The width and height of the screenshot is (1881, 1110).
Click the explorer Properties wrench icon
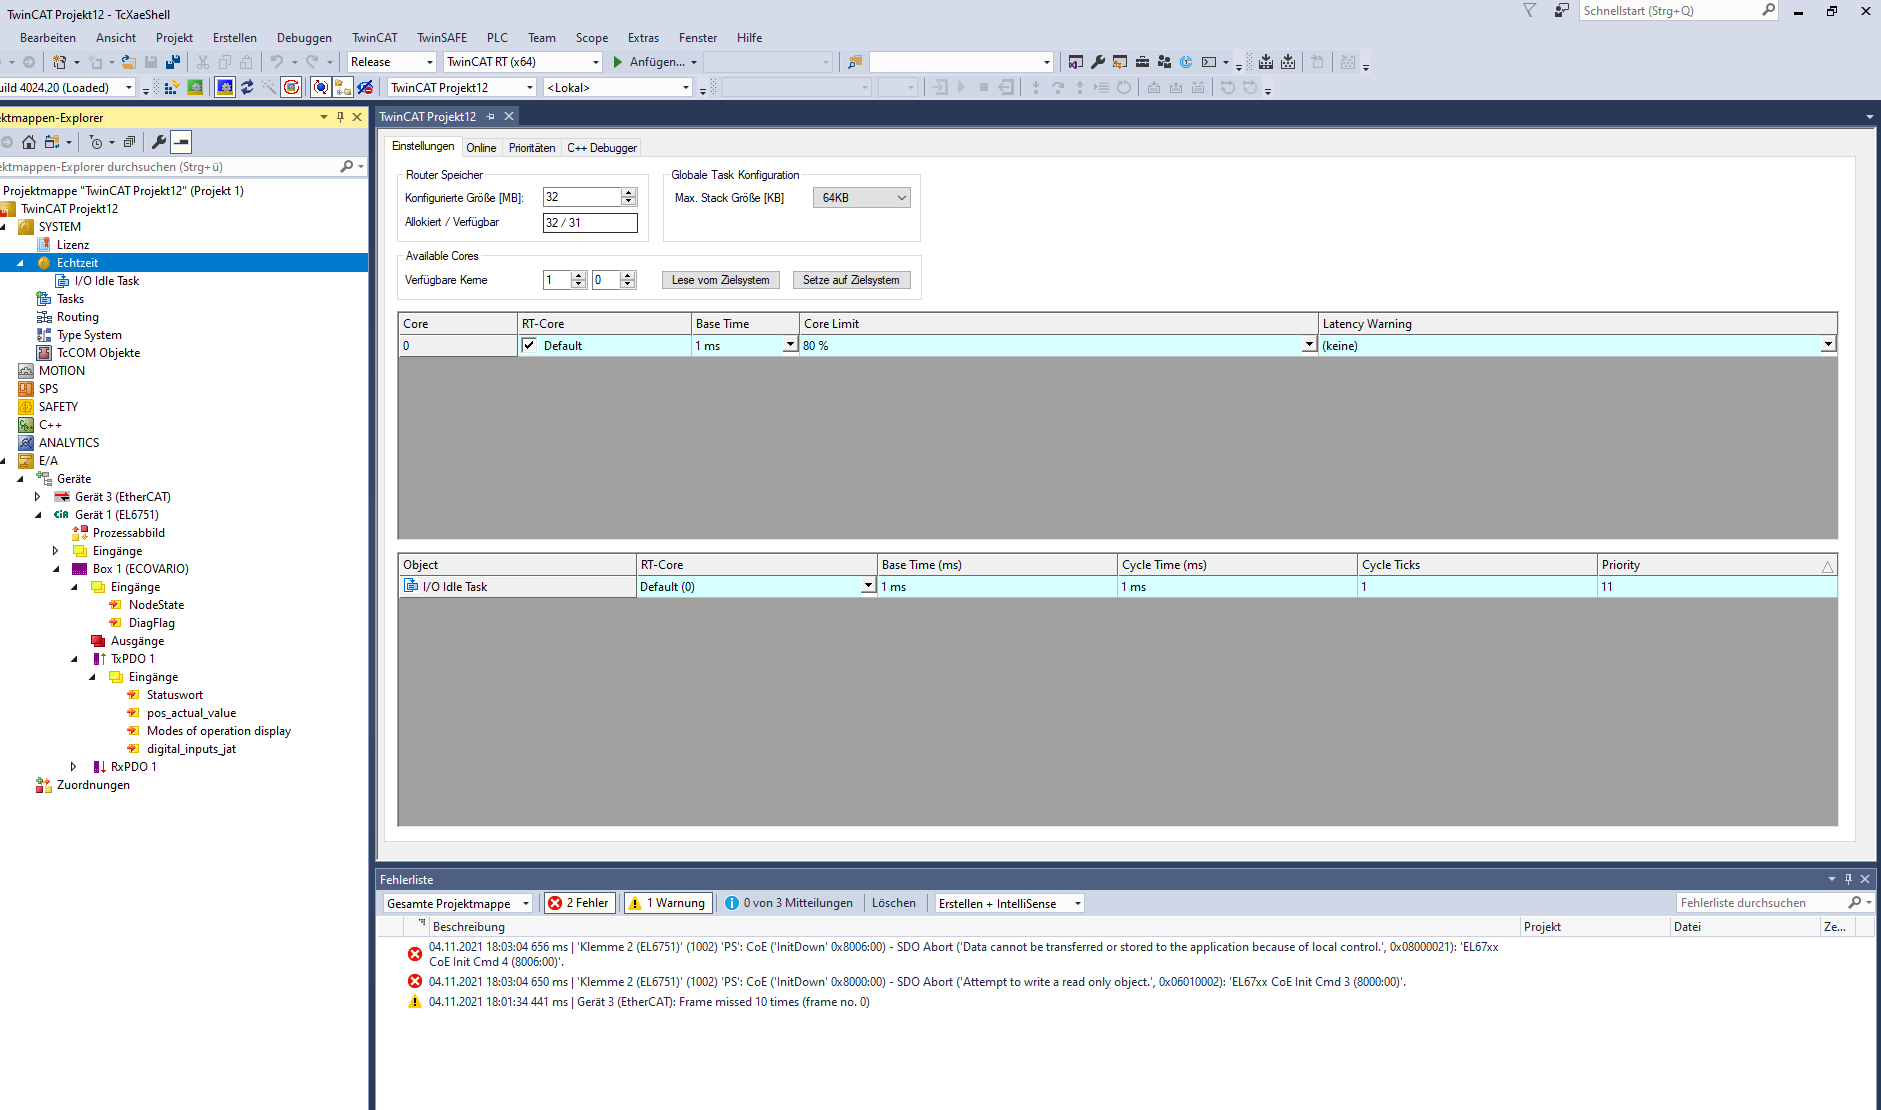(x=158, y=142)
